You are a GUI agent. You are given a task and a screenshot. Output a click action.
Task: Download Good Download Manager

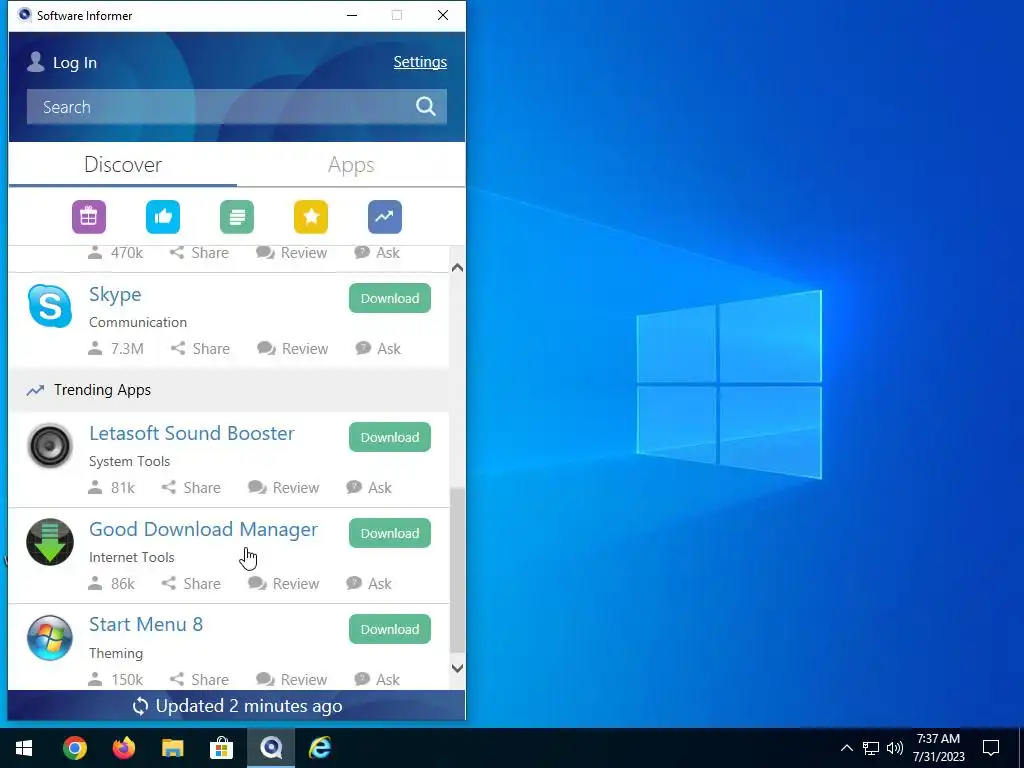coord(390,533)
